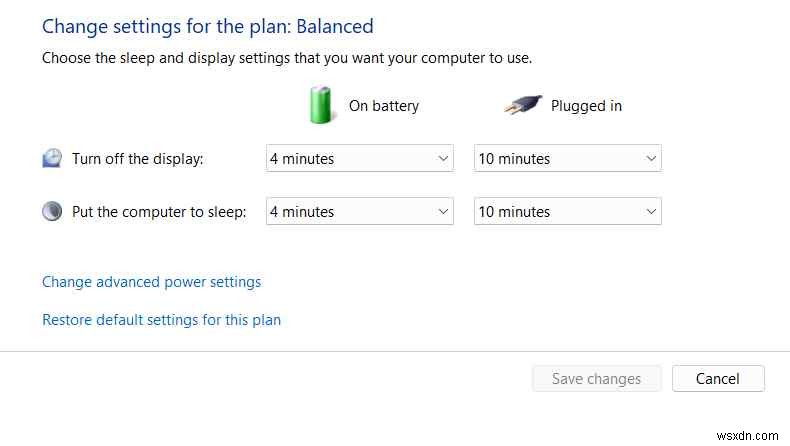Image resolution: width=790 pixels, height=446 pixels.
Task: Click the "Change settings for the plan: Balanced" heading
Action: pyautogui.click(x=208, y=26)
